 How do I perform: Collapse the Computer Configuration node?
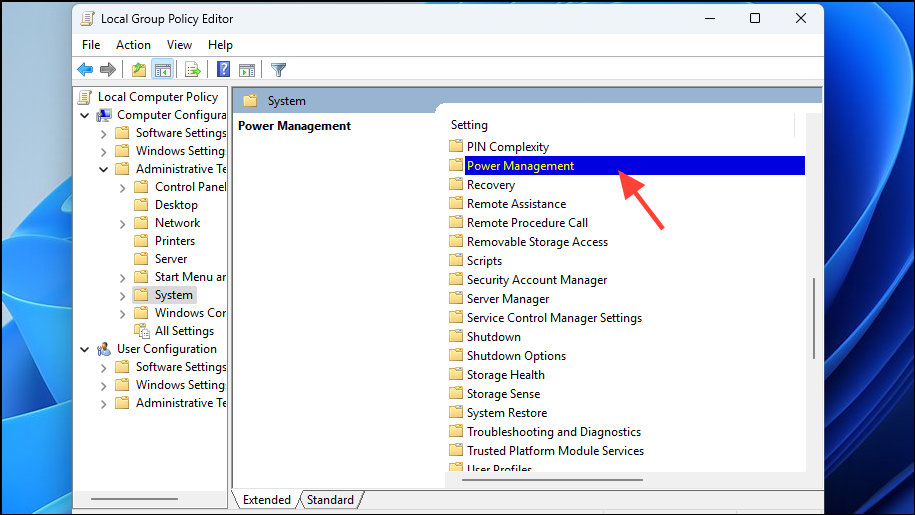[85, 115]
